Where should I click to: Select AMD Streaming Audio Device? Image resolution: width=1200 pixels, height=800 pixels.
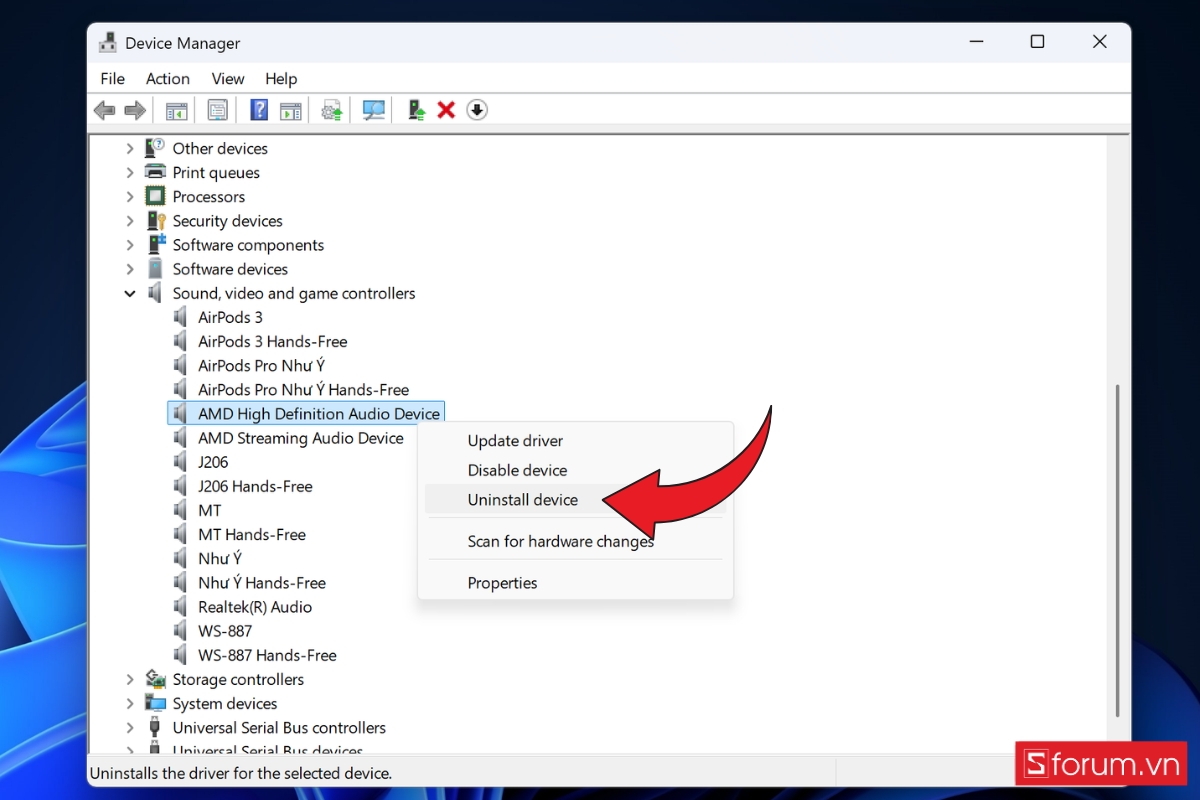click(x=300, y=438)
